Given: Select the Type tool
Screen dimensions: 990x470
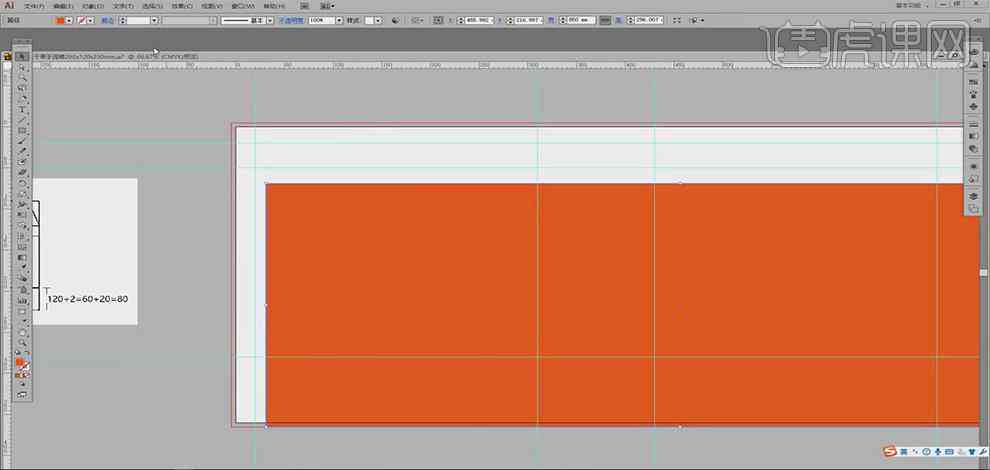Looking at the screenshot, I should click(22, 110).
